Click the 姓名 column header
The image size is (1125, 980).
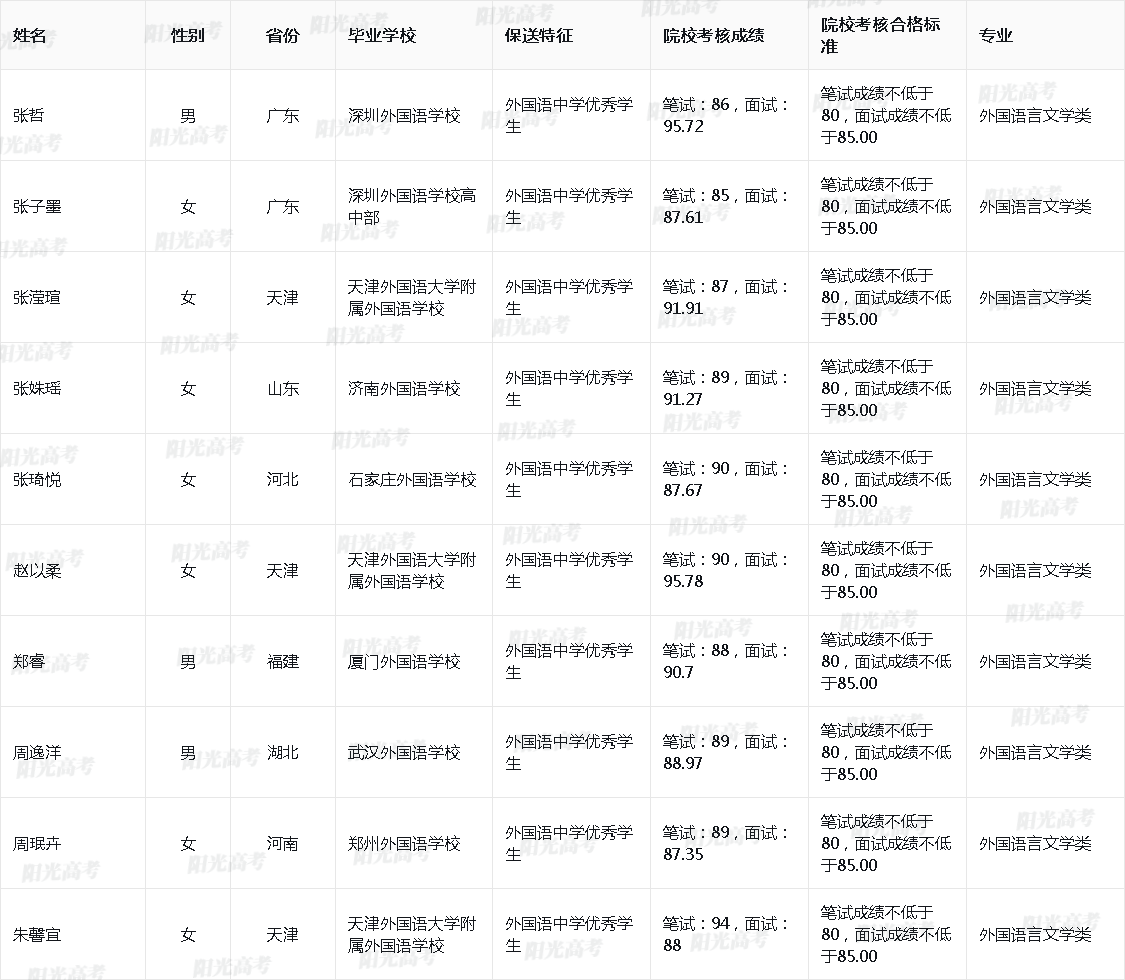30,36
